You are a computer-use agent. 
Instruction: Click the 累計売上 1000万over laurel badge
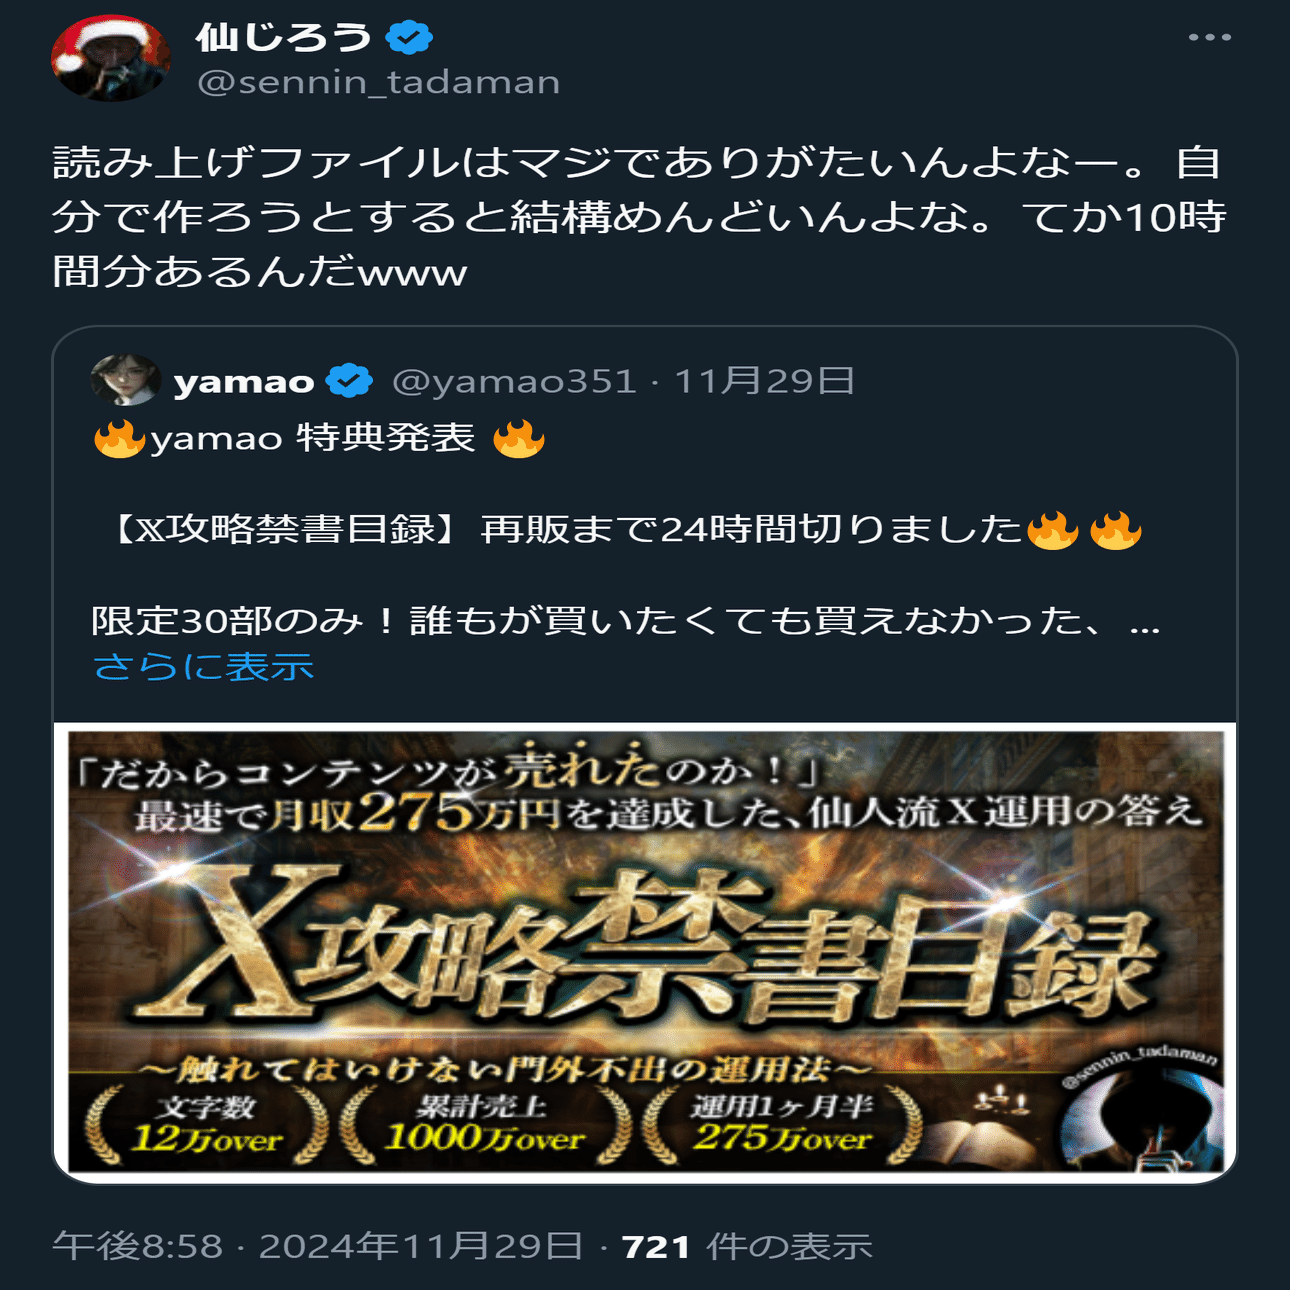pos(486,1122)
